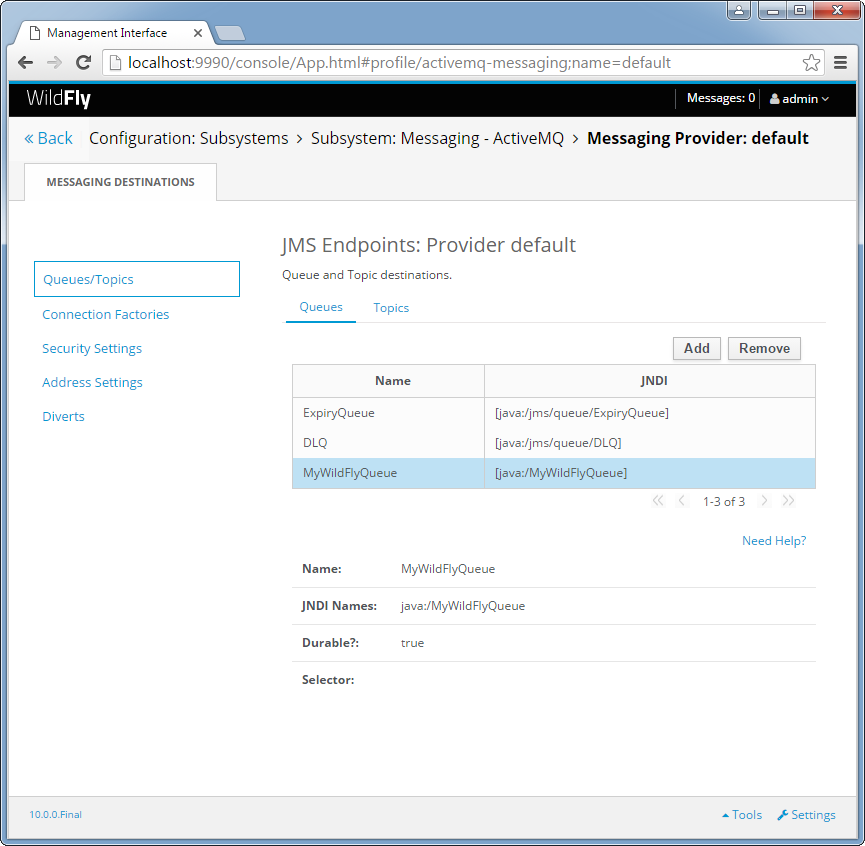Reload the page with refresh icon

[x=83, y=62]
